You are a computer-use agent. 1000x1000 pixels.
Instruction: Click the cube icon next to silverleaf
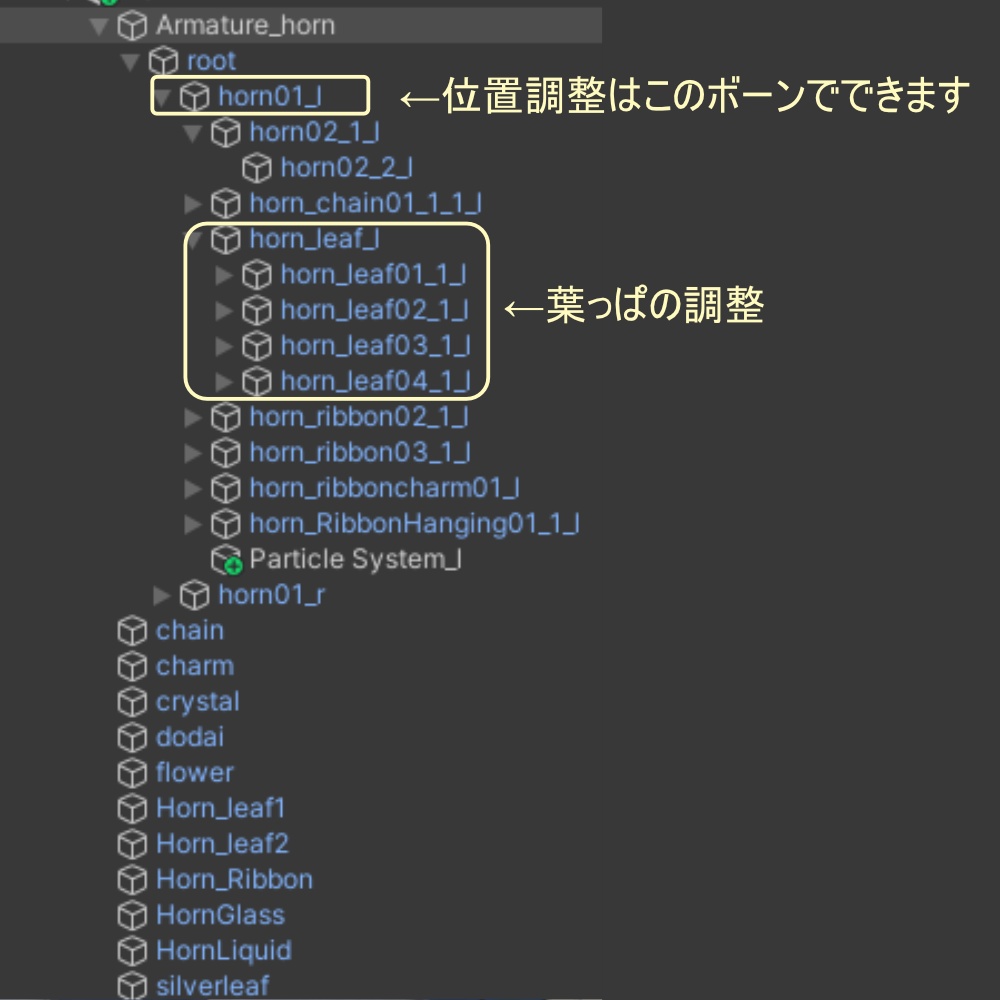(x=132, y=986)
